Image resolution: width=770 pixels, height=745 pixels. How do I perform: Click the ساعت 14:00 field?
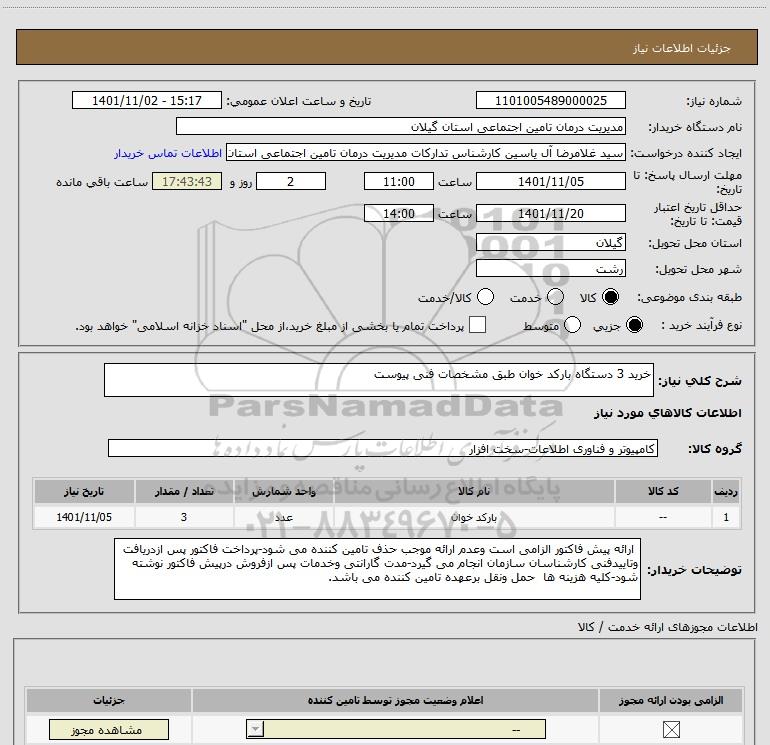[x=399, y=213]
